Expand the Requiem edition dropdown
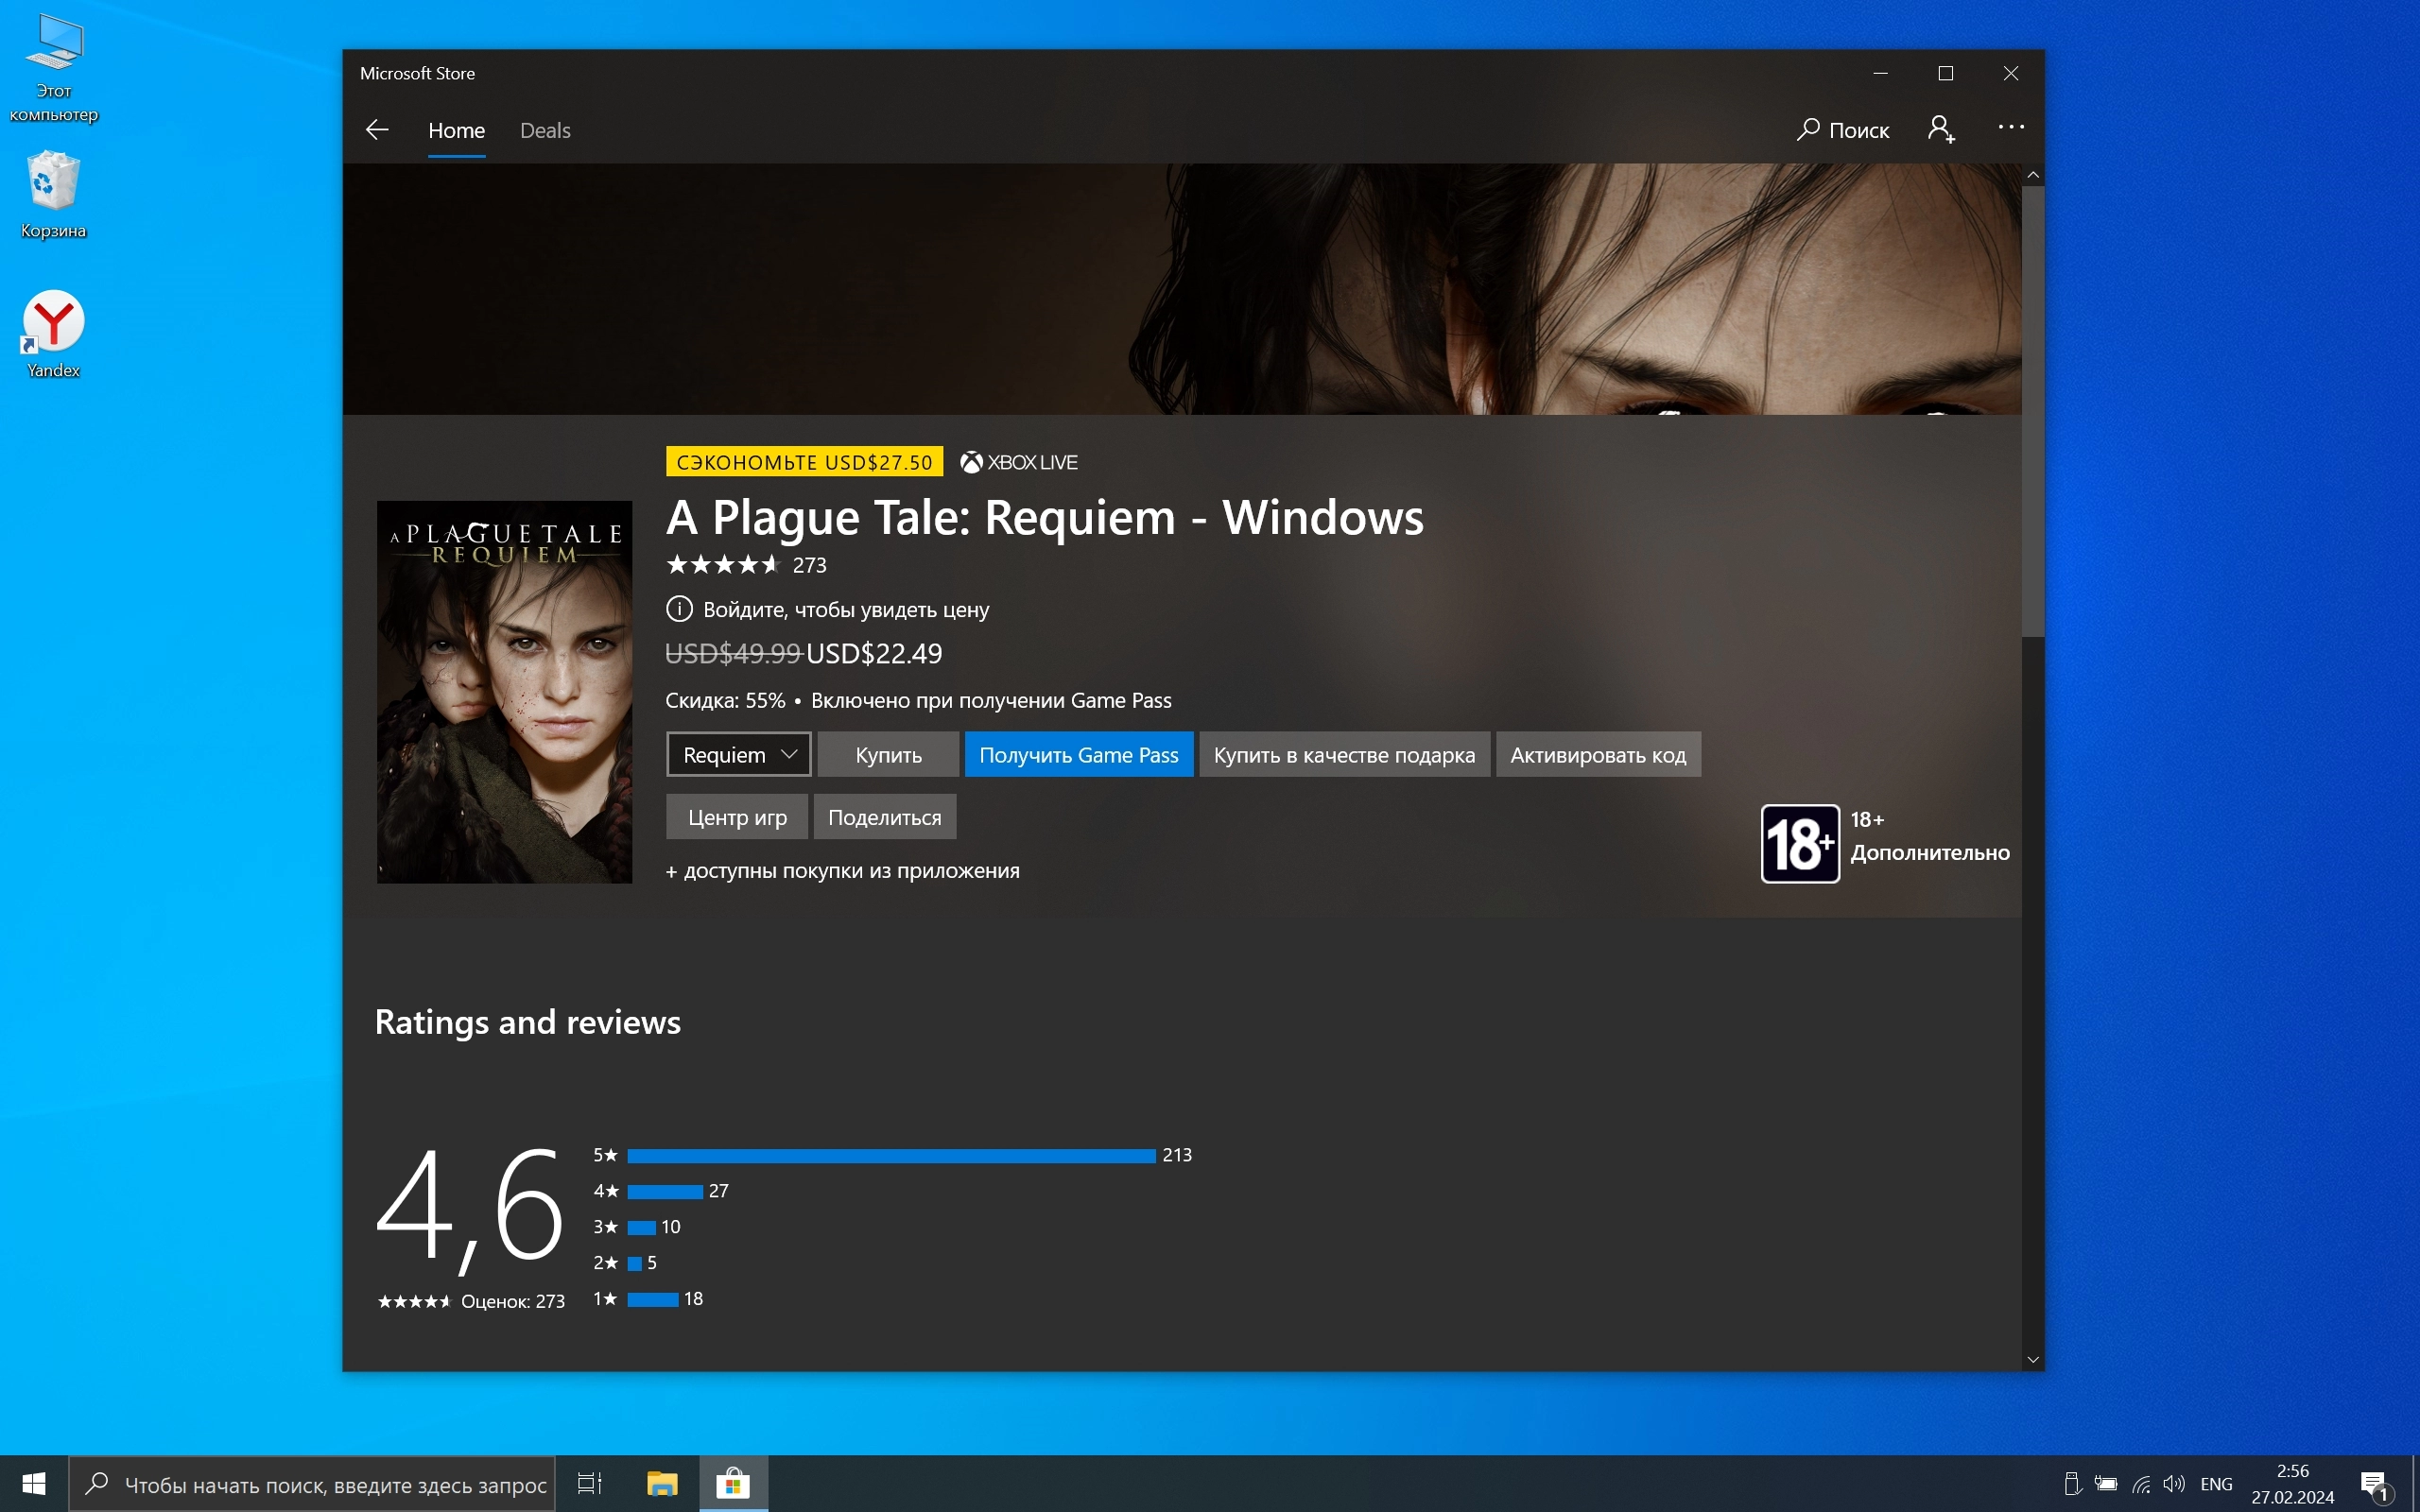The height and width of the screenshot is (1512, 2420). click(x=738, y=755)
